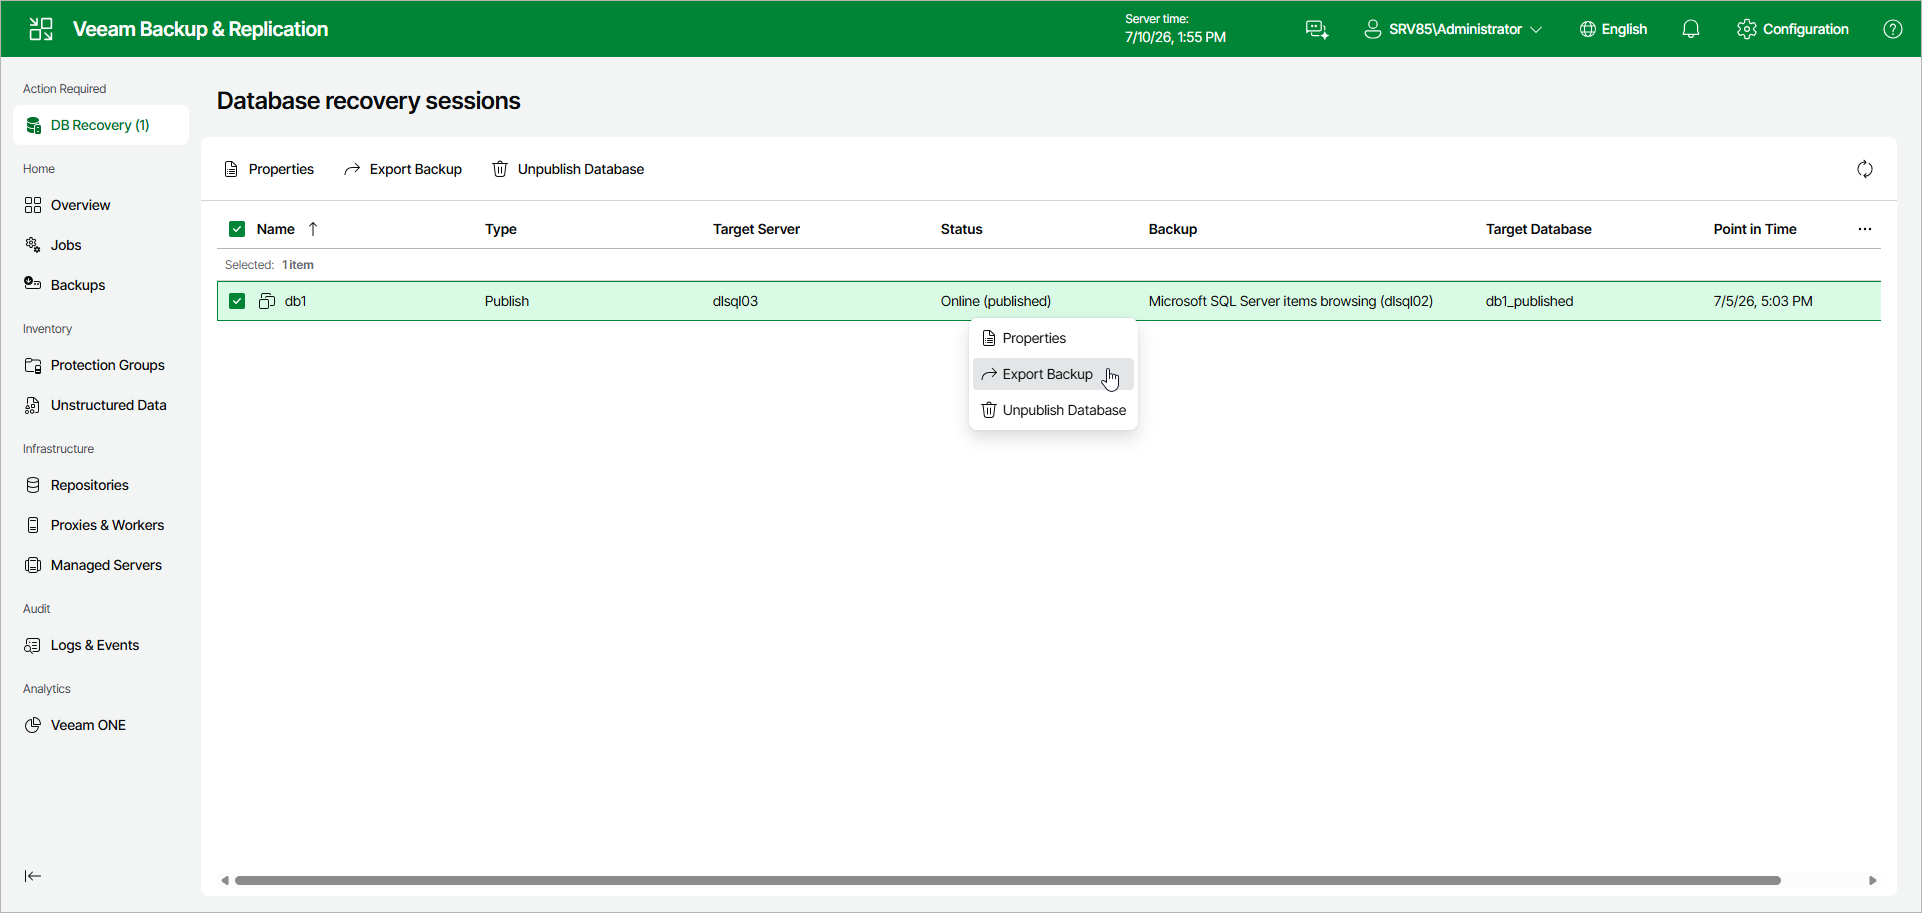Open Proxies & Workers in the sidebar
Viewport: 1922px width, 913px height.
[x=101, y=525]
